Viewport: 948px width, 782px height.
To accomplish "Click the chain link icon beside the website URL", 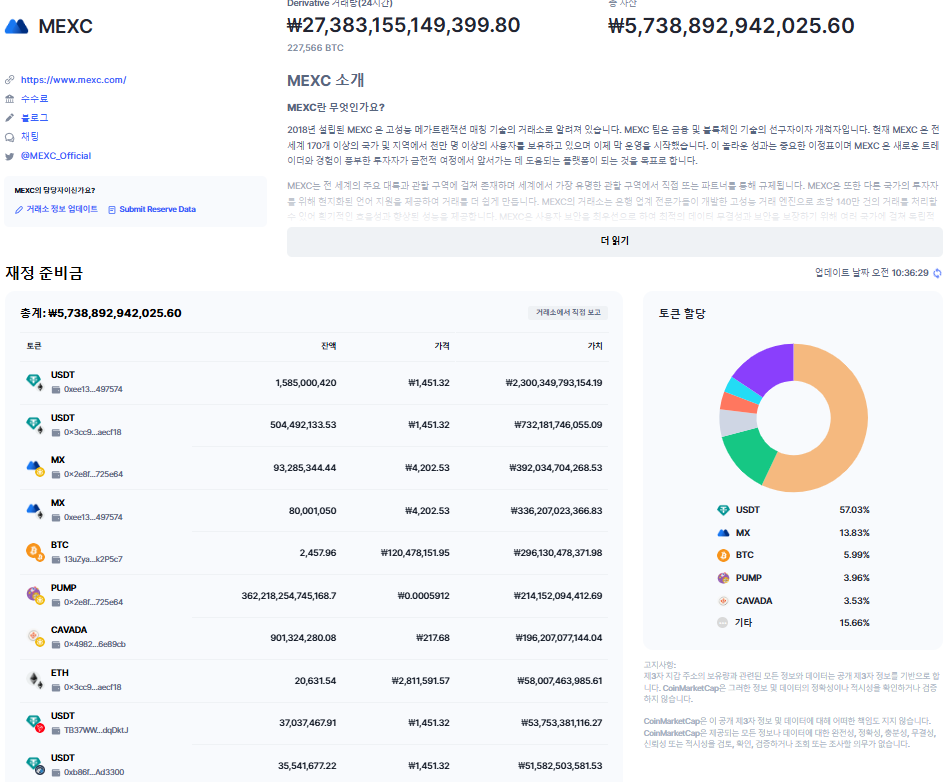I will pos(10,80).
